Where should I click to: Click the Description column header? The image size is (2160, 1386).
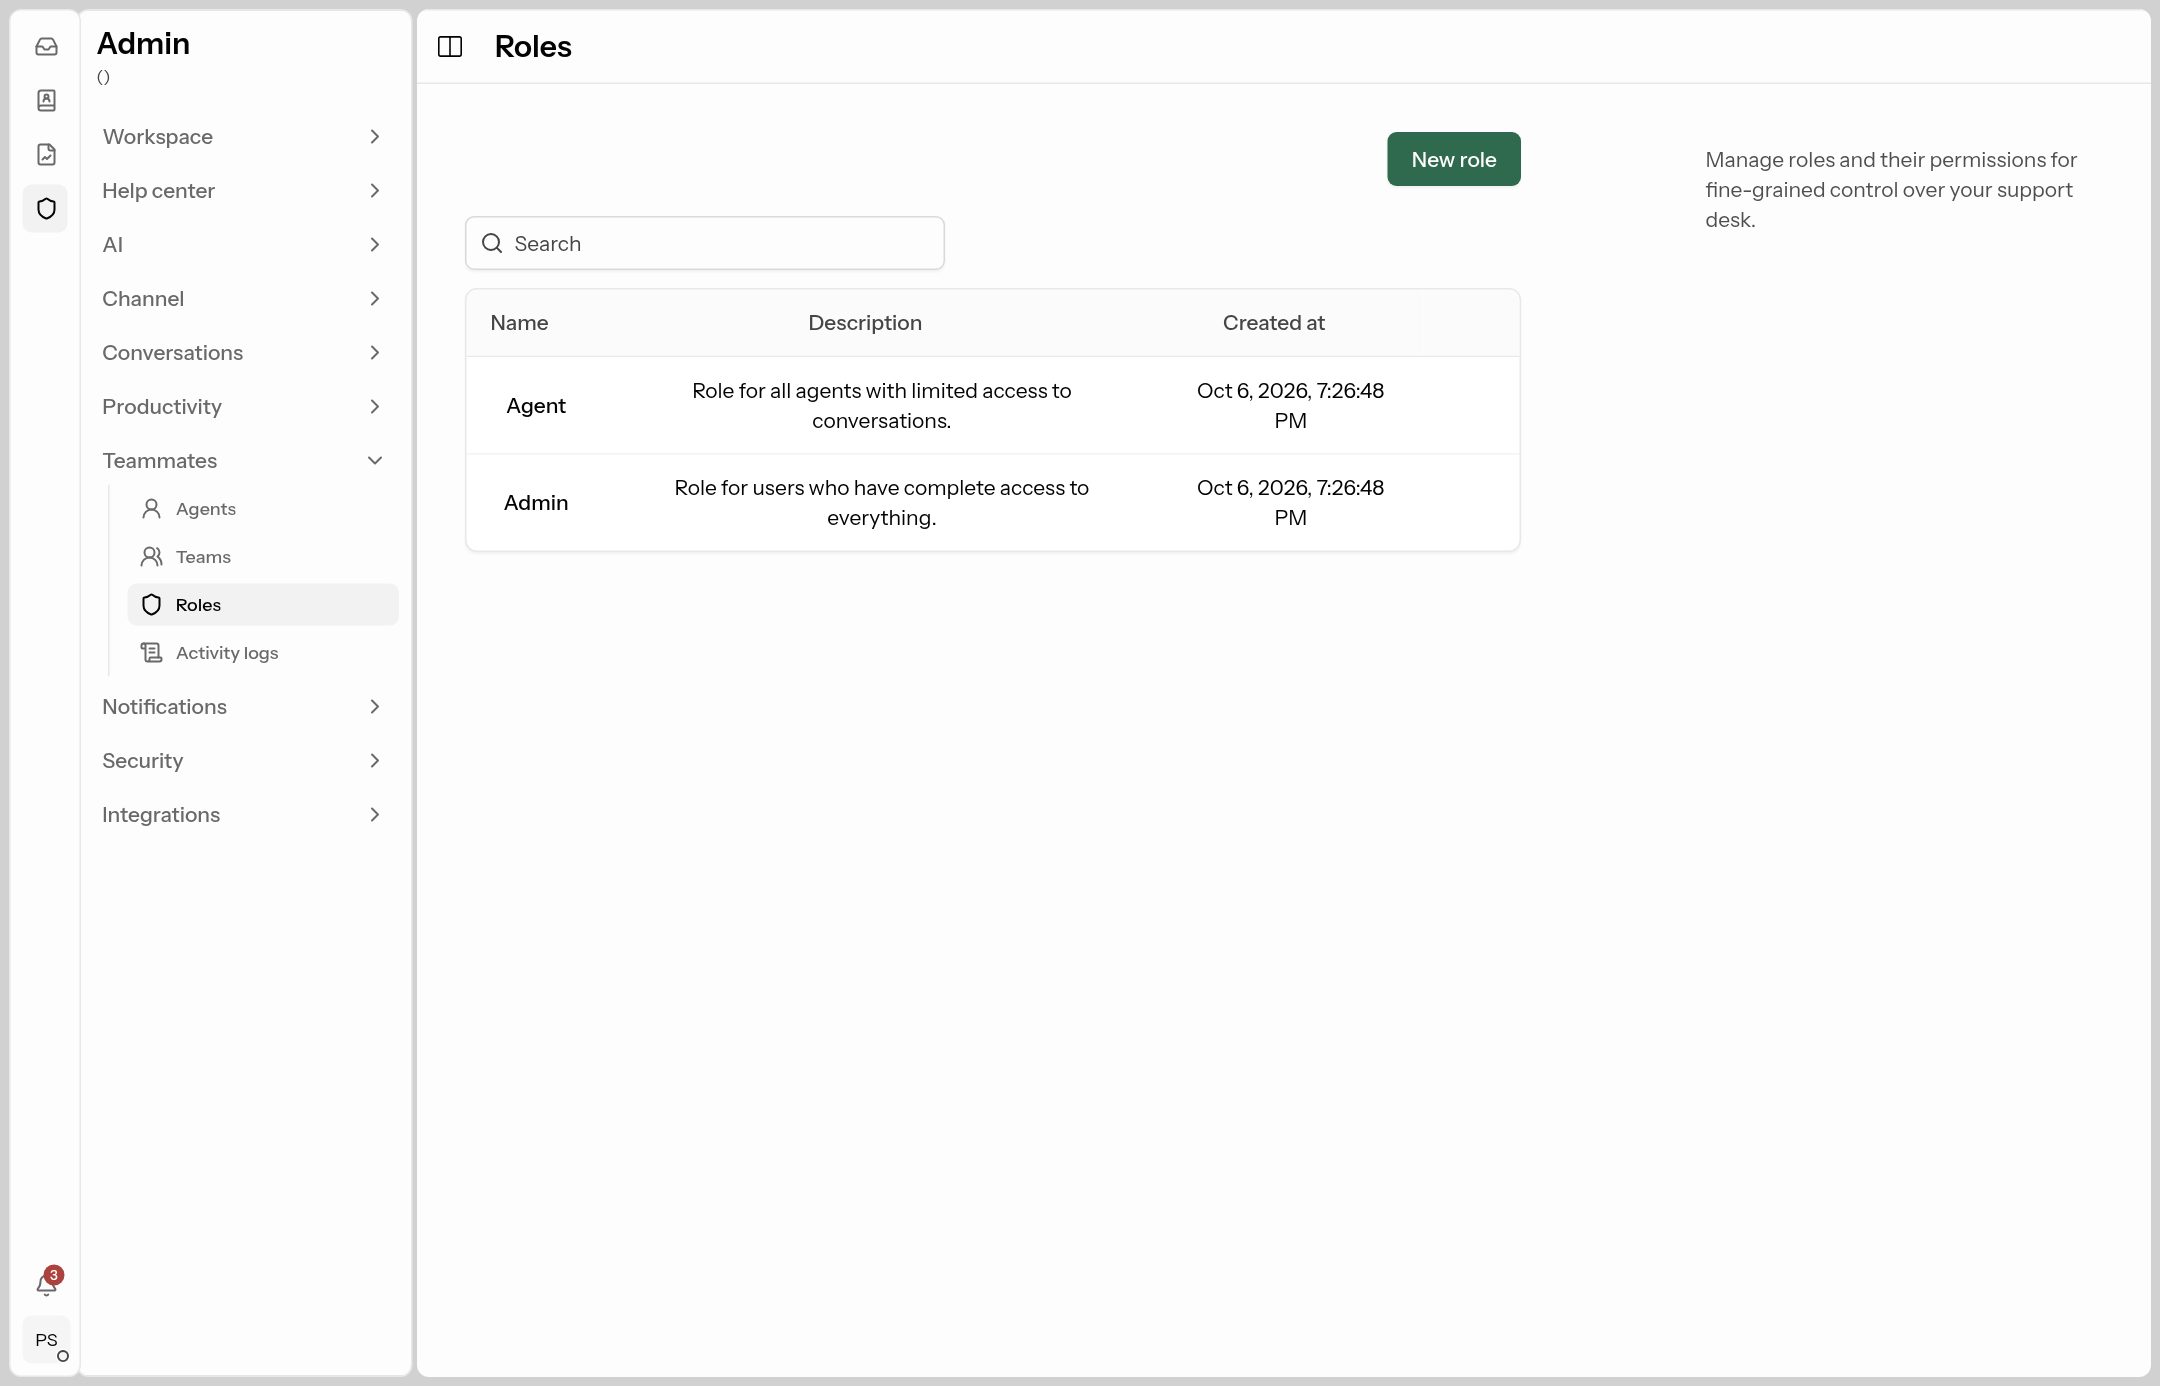865,323
